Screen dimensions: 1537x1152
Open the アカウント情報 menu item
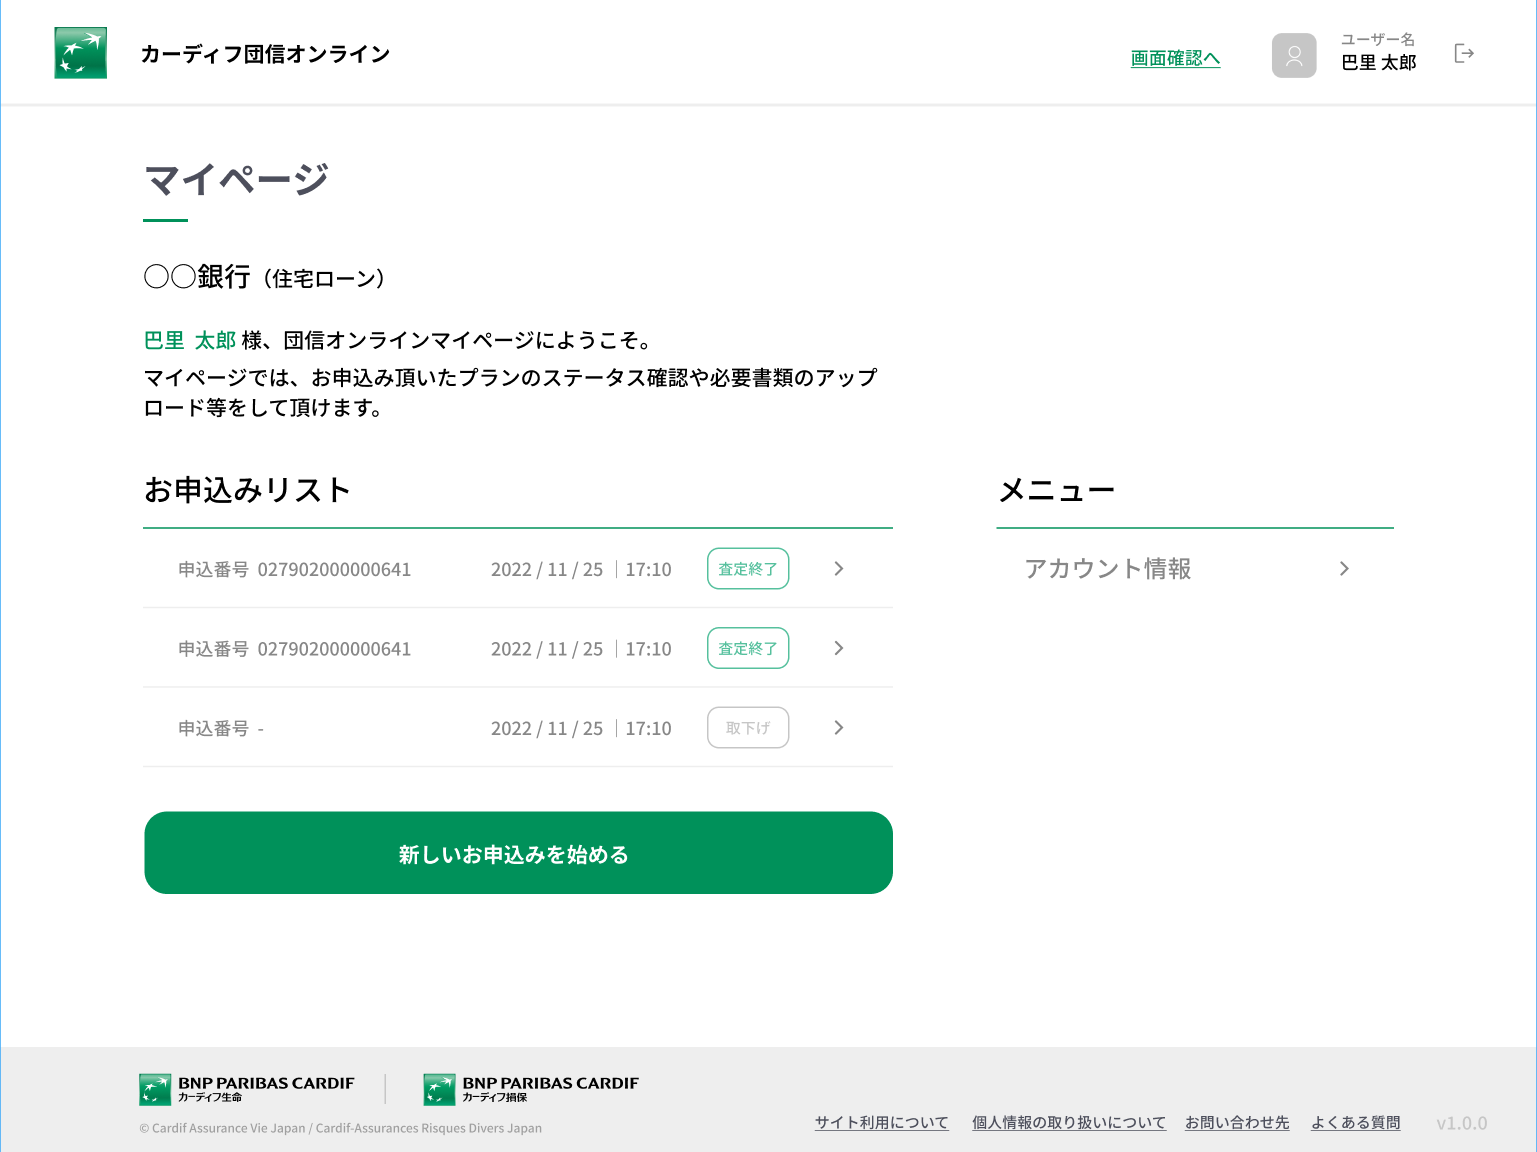(x=1195, y=568)
